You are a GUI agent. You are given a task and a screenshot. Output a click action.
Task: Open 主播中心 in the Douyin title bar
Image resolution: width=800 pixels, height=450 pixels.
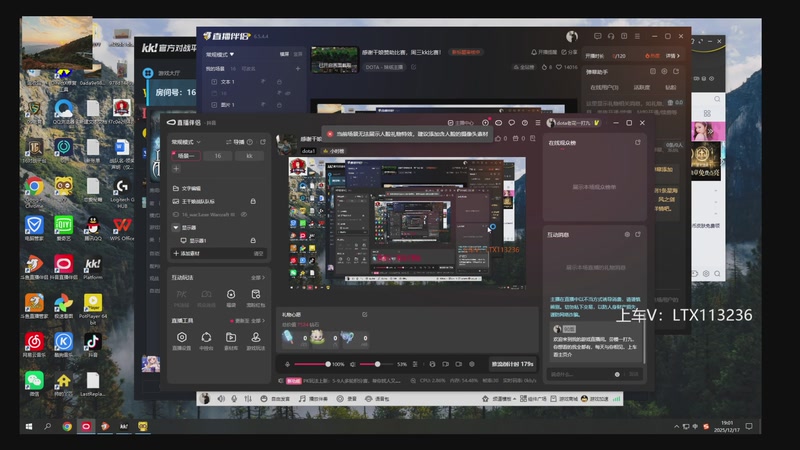click(461, 123)
